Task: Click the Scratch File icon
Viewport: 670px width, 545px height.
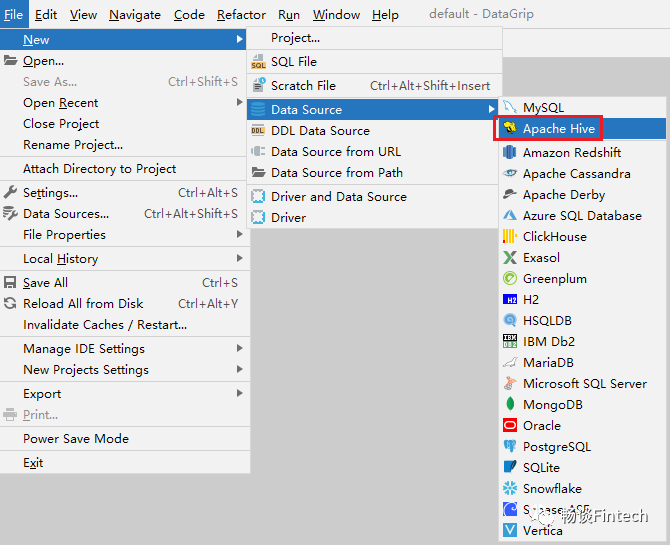Action: [258, 85]
